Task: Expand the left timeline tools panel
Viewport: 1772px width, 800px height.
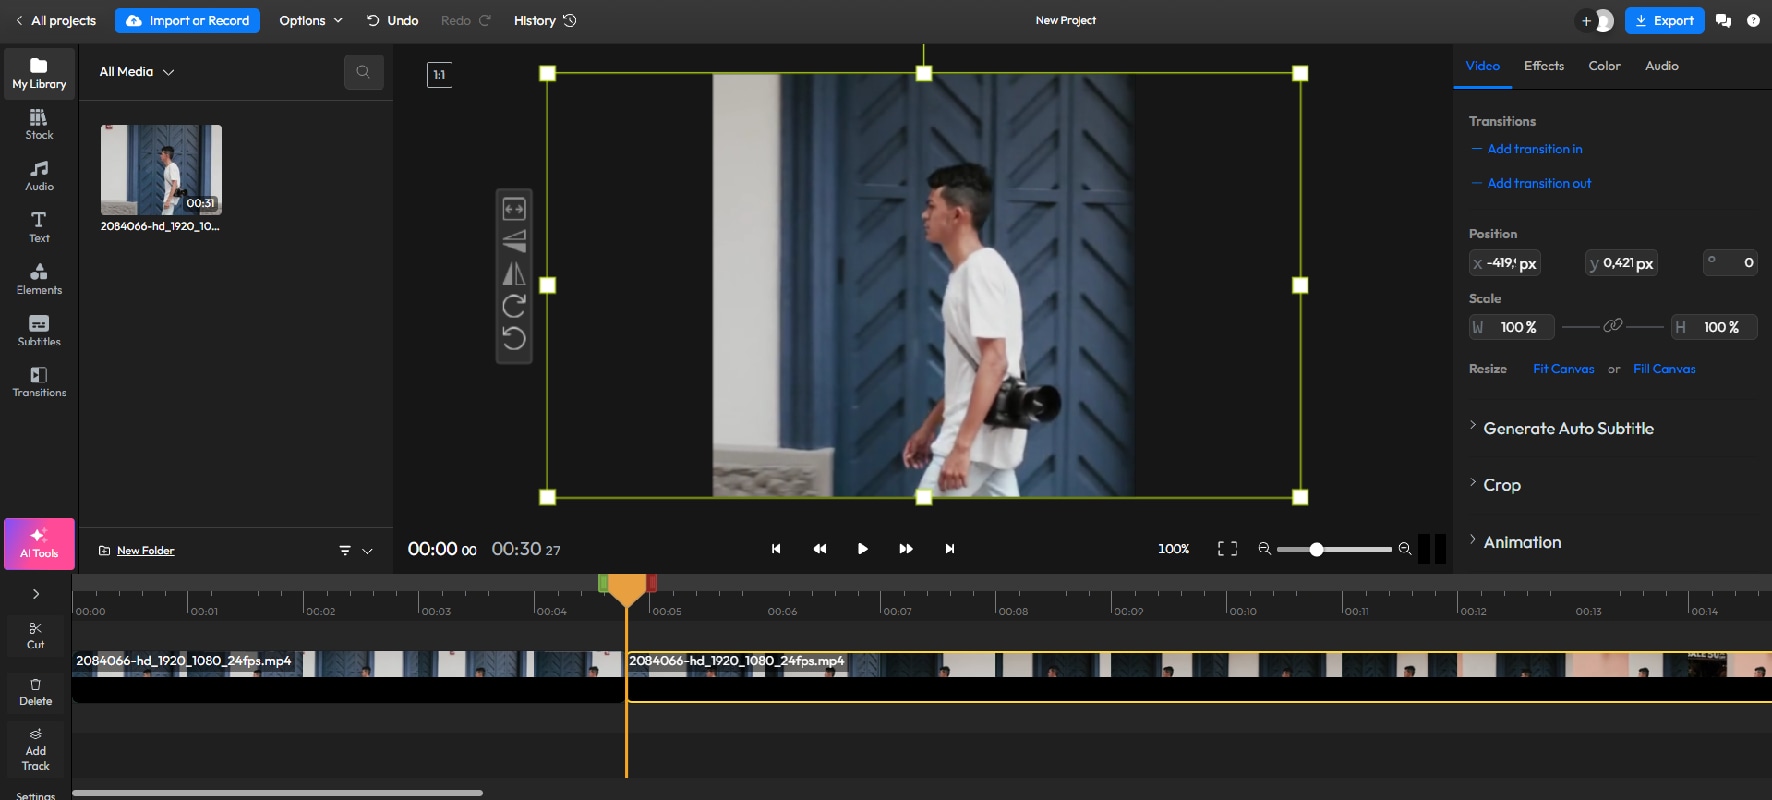Action: (x=36, y=594)
